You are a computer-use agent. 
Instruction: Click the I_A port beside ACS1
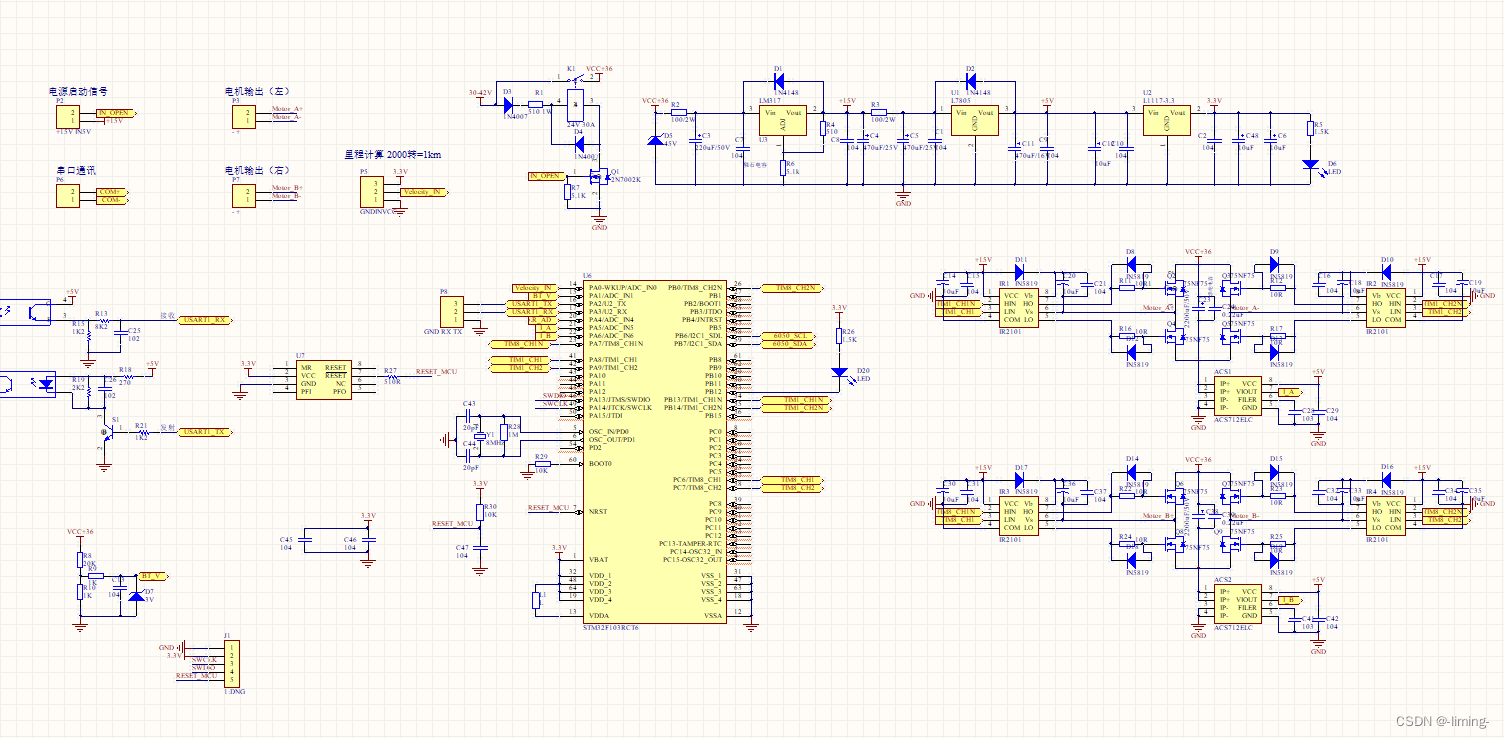point(1289,392)
